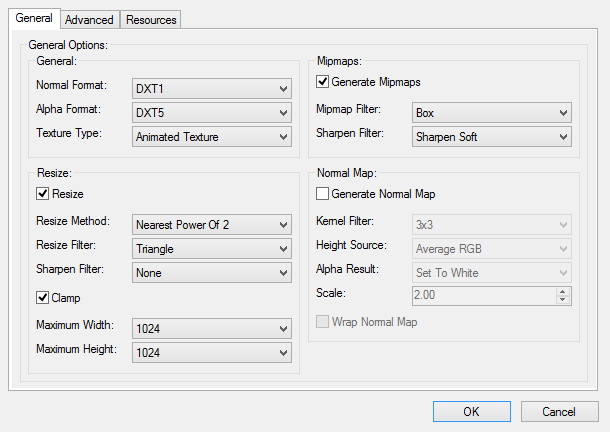Expand the Maximum Height dropdown
610x432 pixels.
(x=212, y=353)
